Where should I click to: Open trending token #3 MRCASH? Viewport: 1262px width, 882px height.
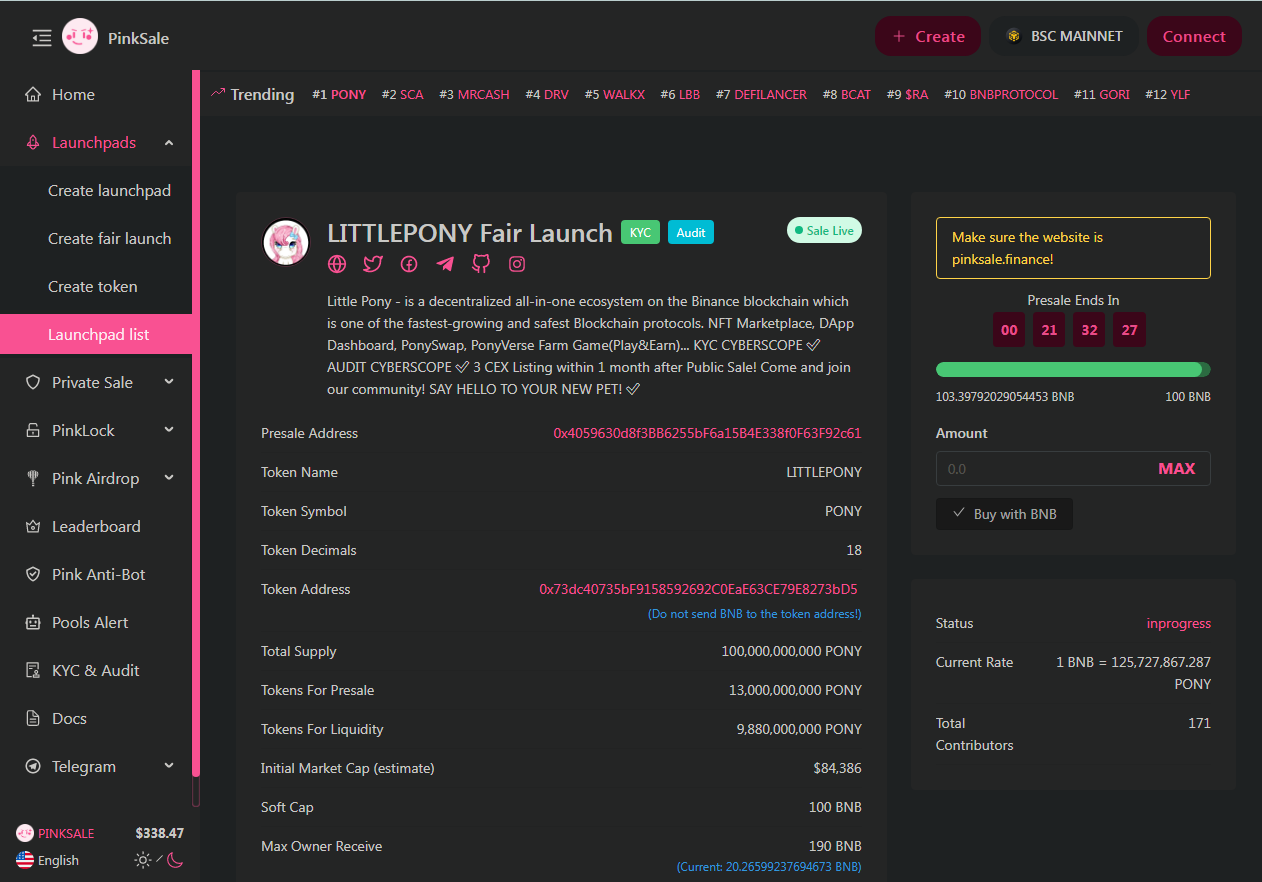click(x=474, y=94)
